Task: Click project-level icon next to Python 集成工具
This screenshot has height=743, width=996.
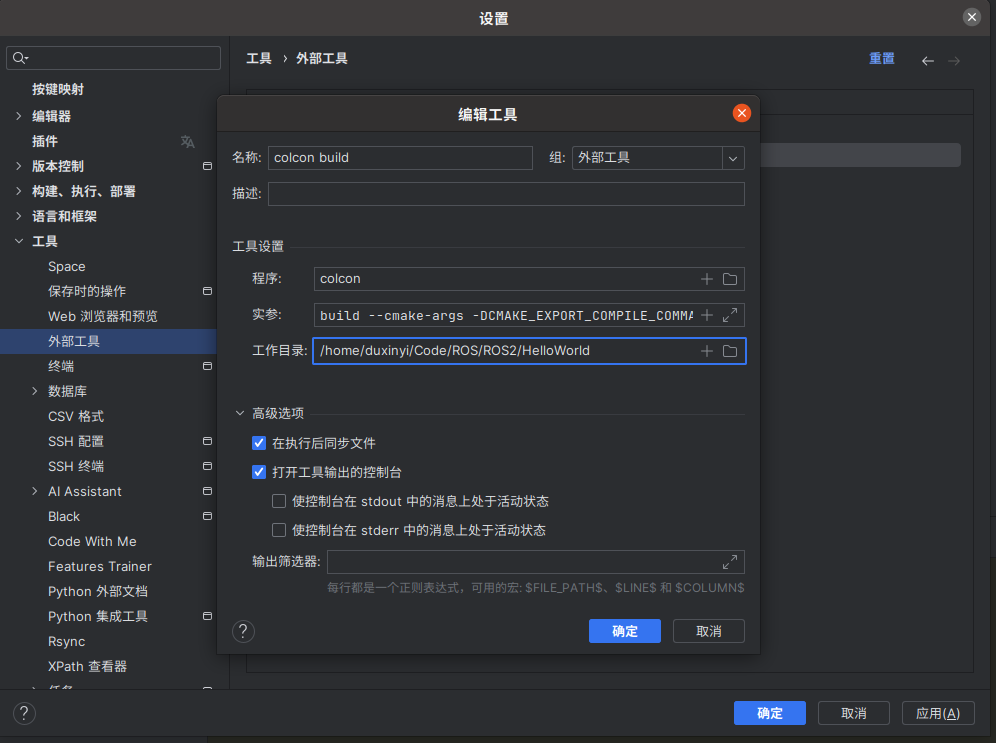Action: point(207,616)
